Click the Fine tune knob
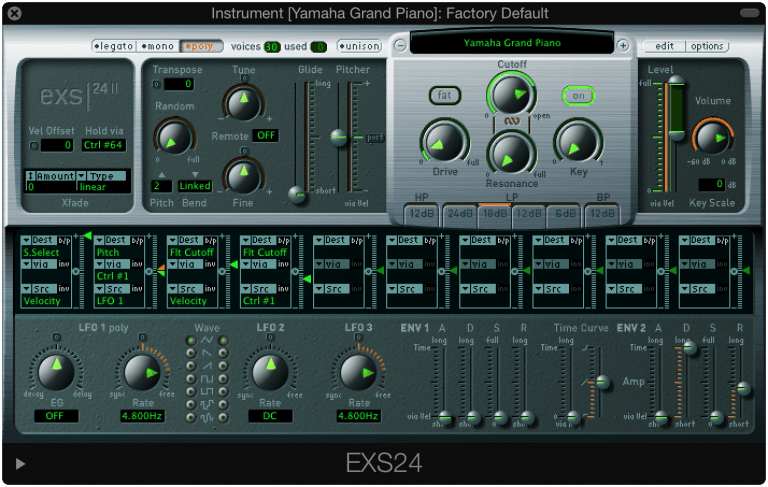The image size is (768, 487). [x=243, y=176]
